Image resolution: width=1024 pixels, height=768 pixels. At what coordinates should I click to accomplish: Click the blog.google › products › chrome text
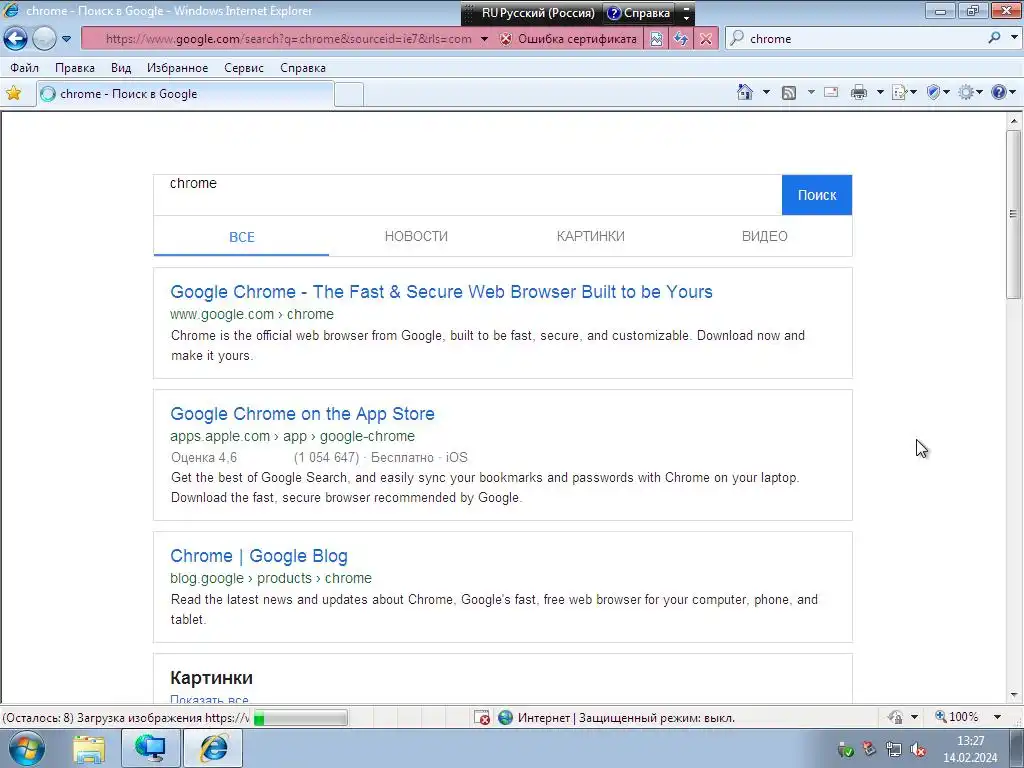point(270,578)
